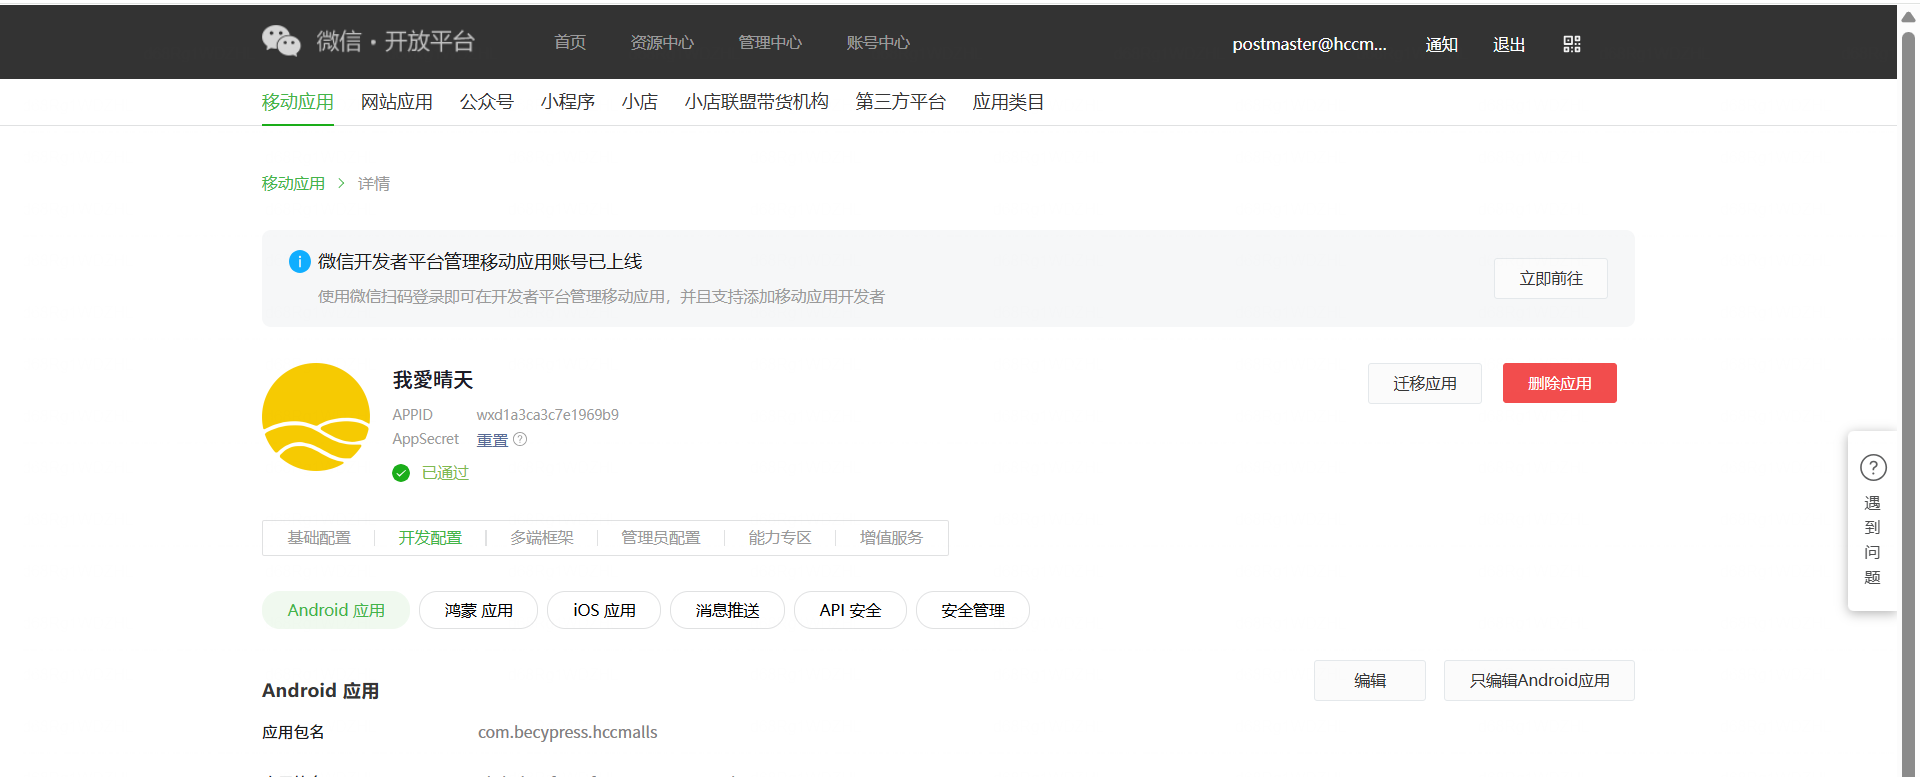Click the 只编辑Android应用 button

pos(1539,681)
